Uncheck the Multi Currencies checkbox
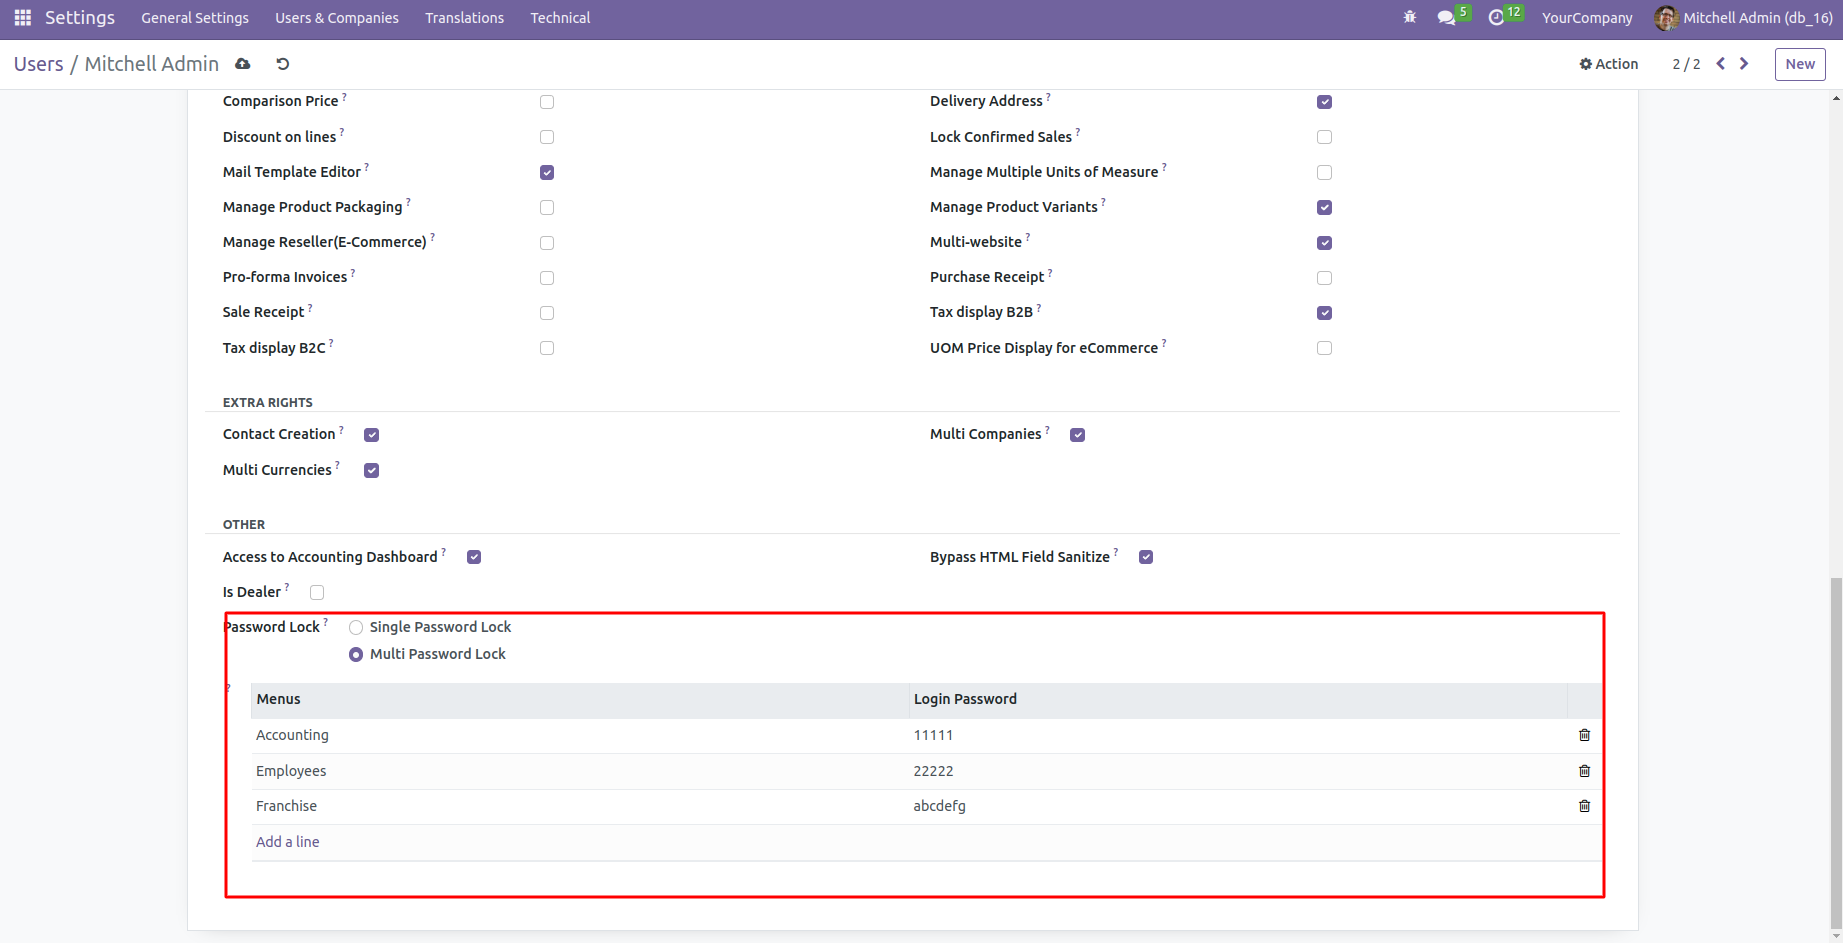Image resolution: width=1843 pixels, height=943 pixels. pyautogui.click(x=372, y=471)
